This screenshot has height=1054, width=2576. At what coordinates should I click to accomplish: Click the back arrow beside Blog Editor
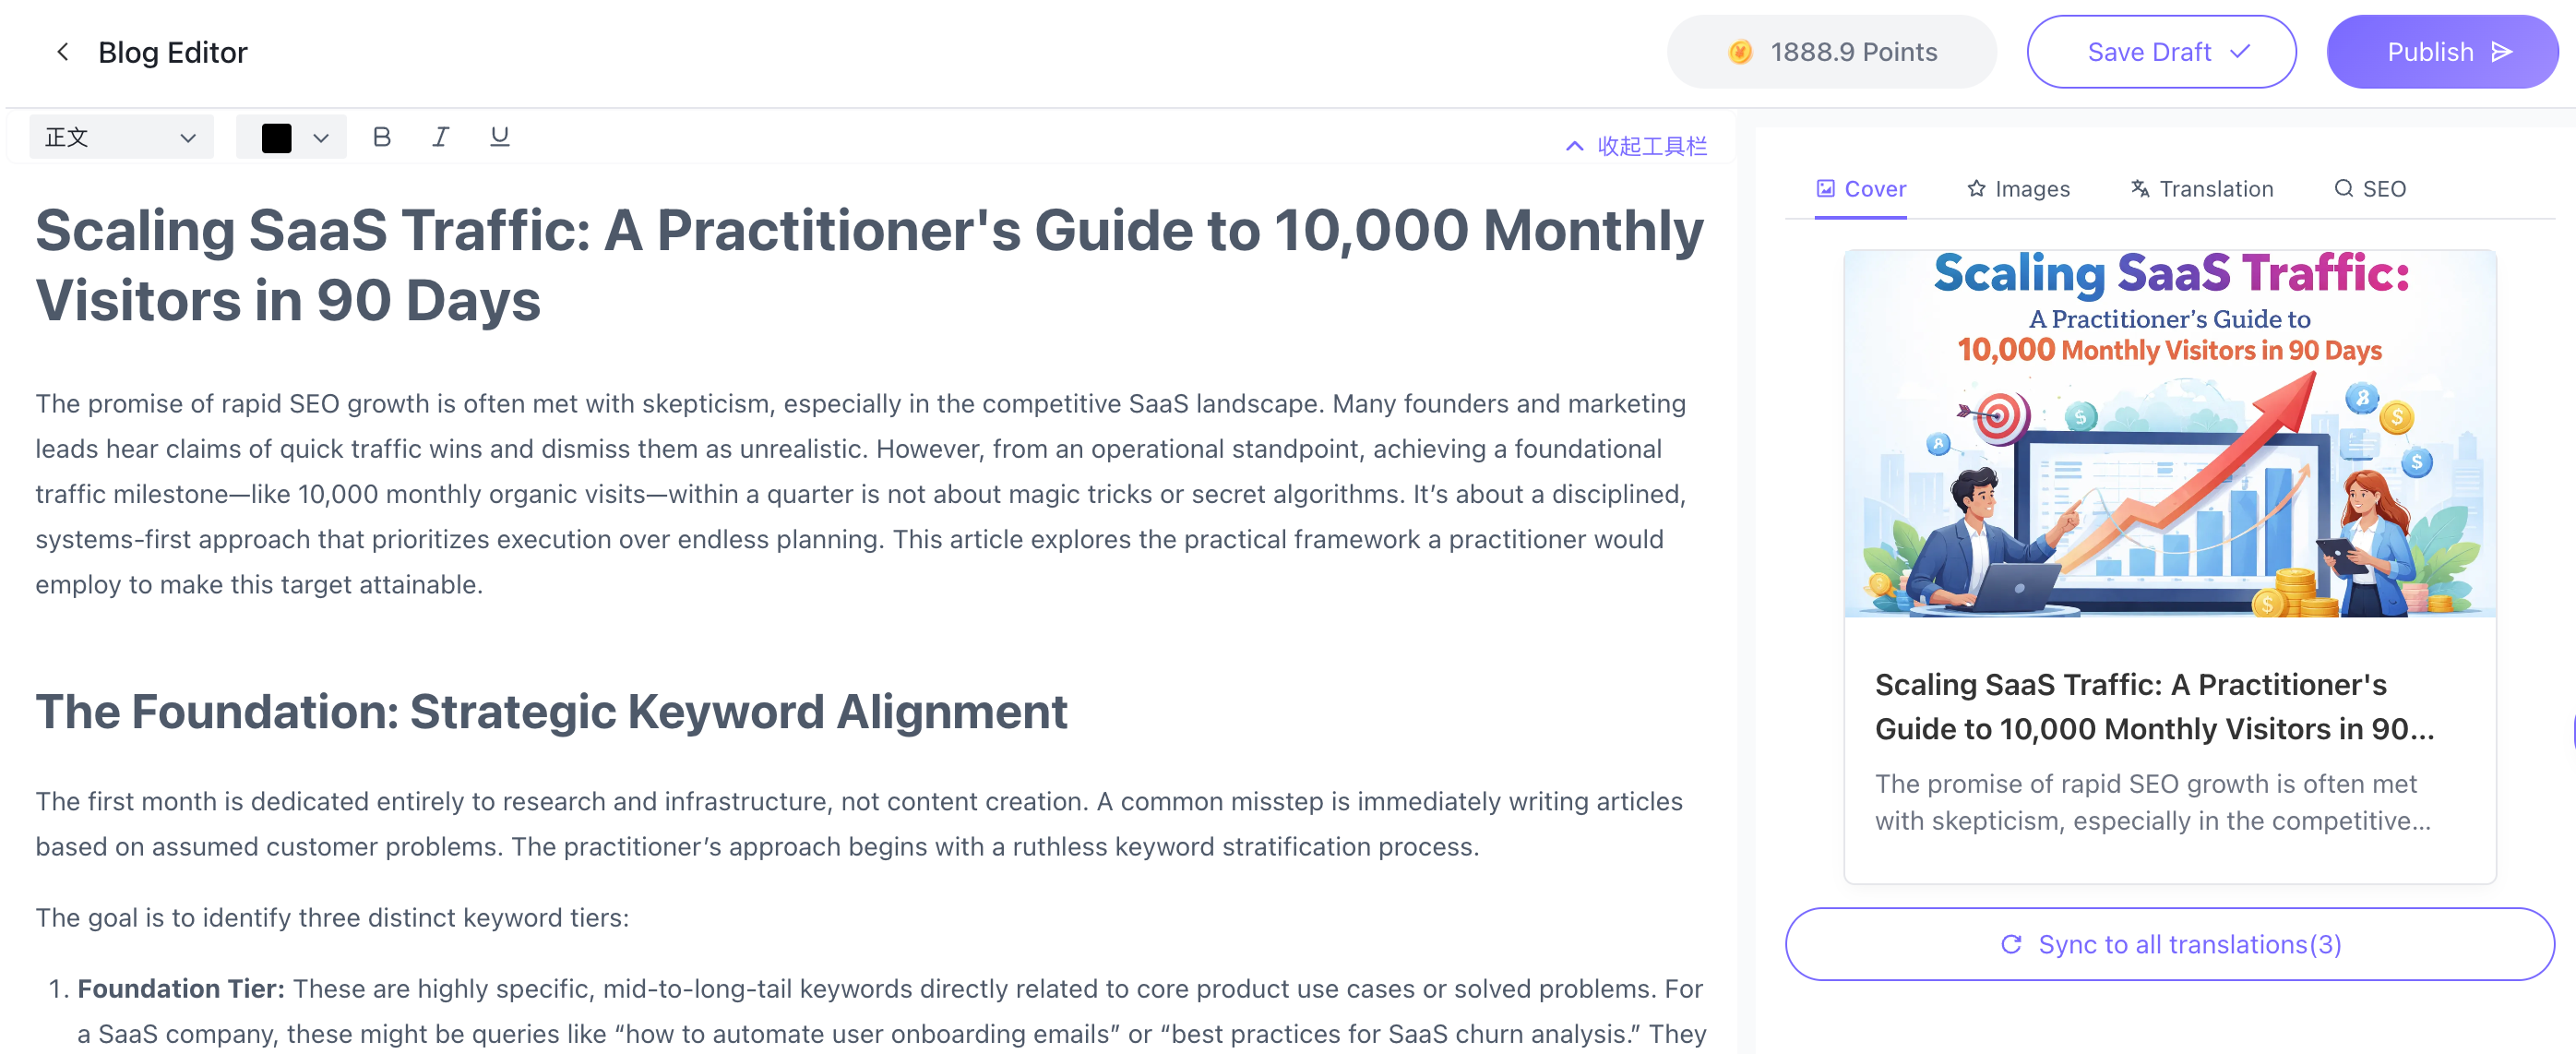click(63, 52)
